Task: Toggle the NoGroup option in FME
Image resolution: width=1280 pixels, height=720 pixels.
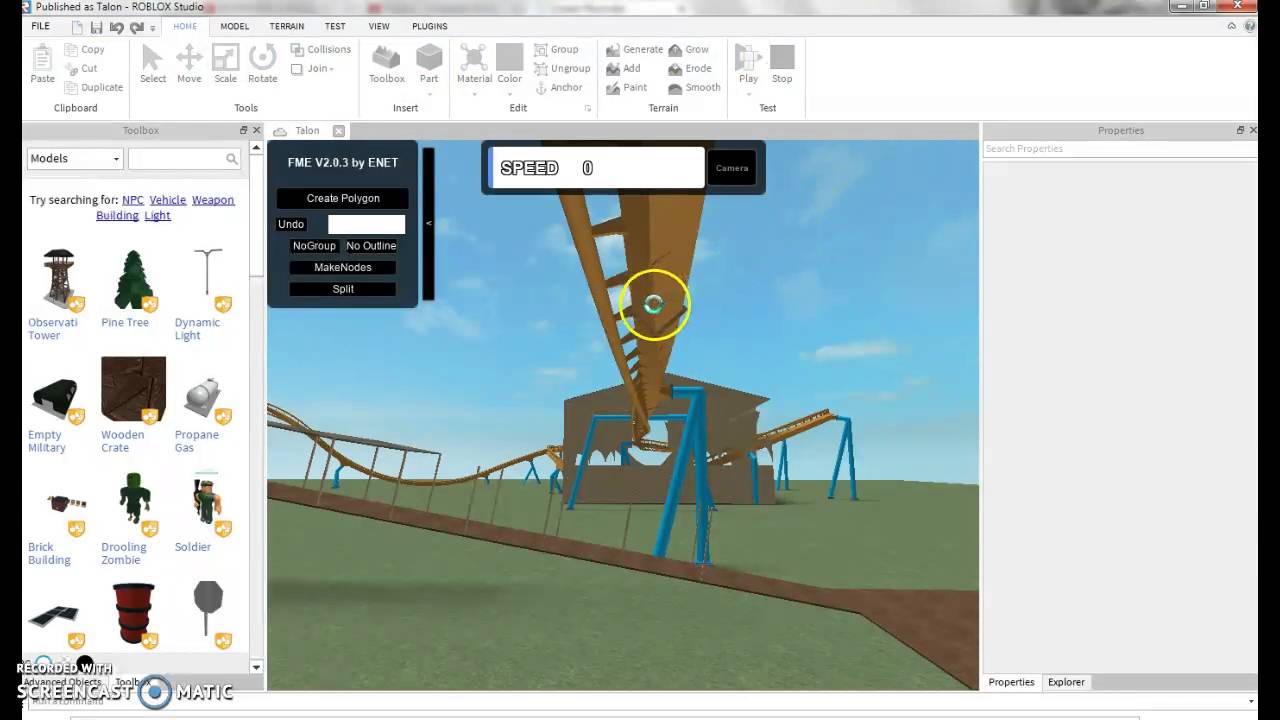Action: 314,246
